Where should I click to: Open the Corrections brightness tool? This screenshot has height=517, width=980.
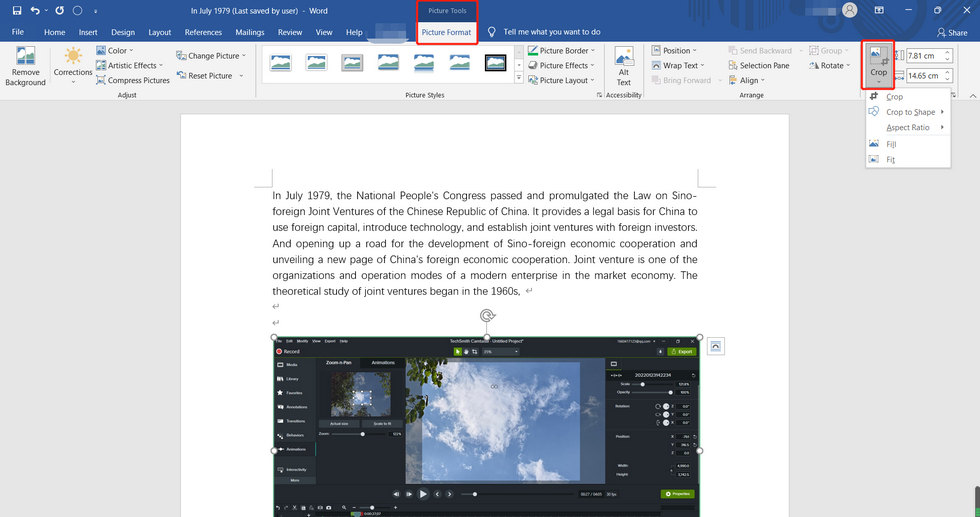click(73, 62)
